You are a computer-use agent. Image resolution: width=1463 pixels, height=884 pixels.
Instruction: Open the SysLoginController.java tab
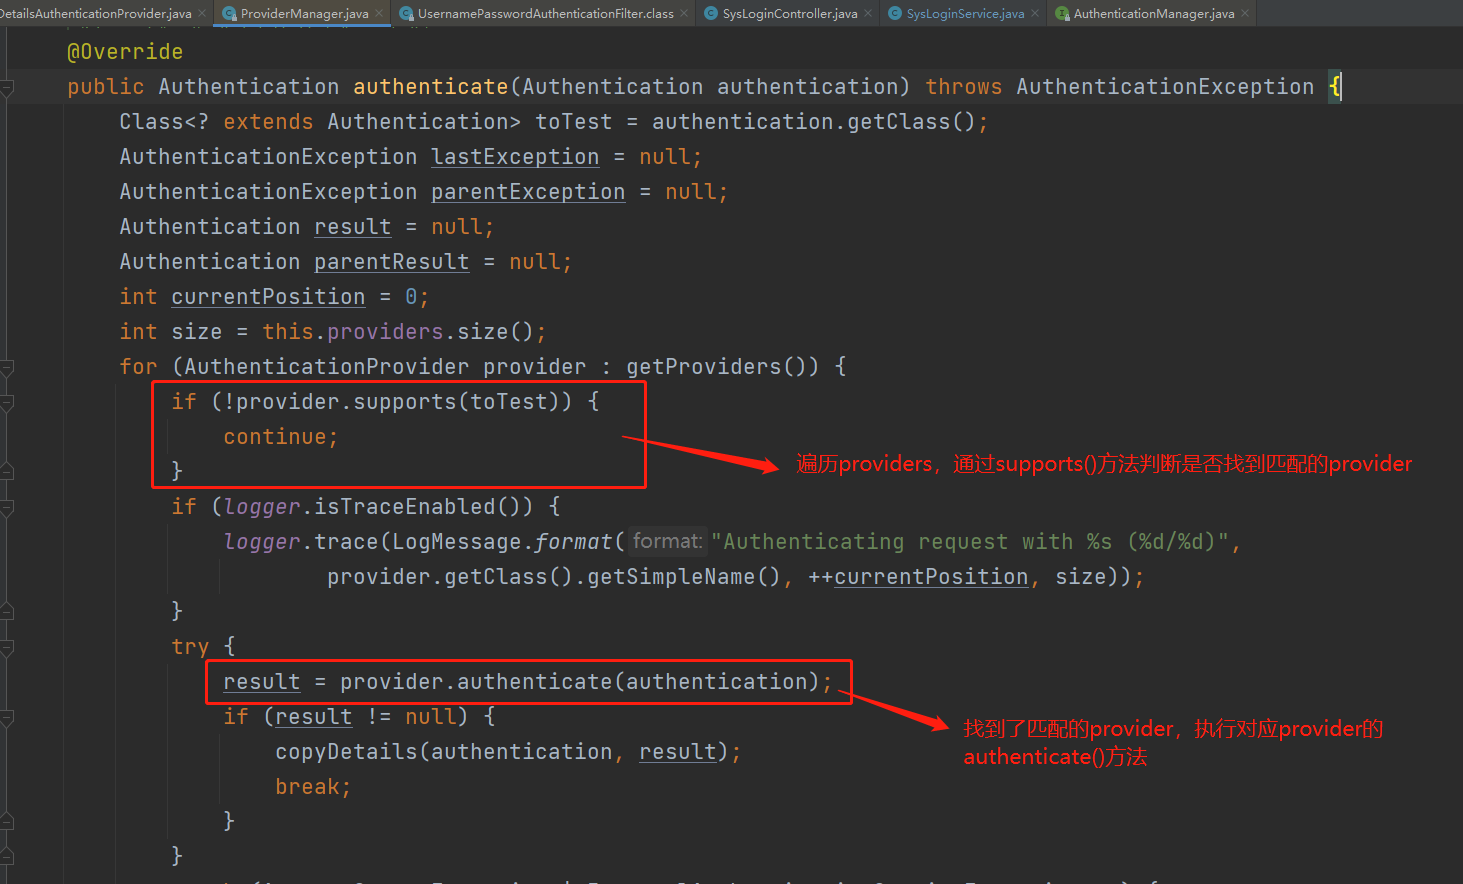pos(789,13)
